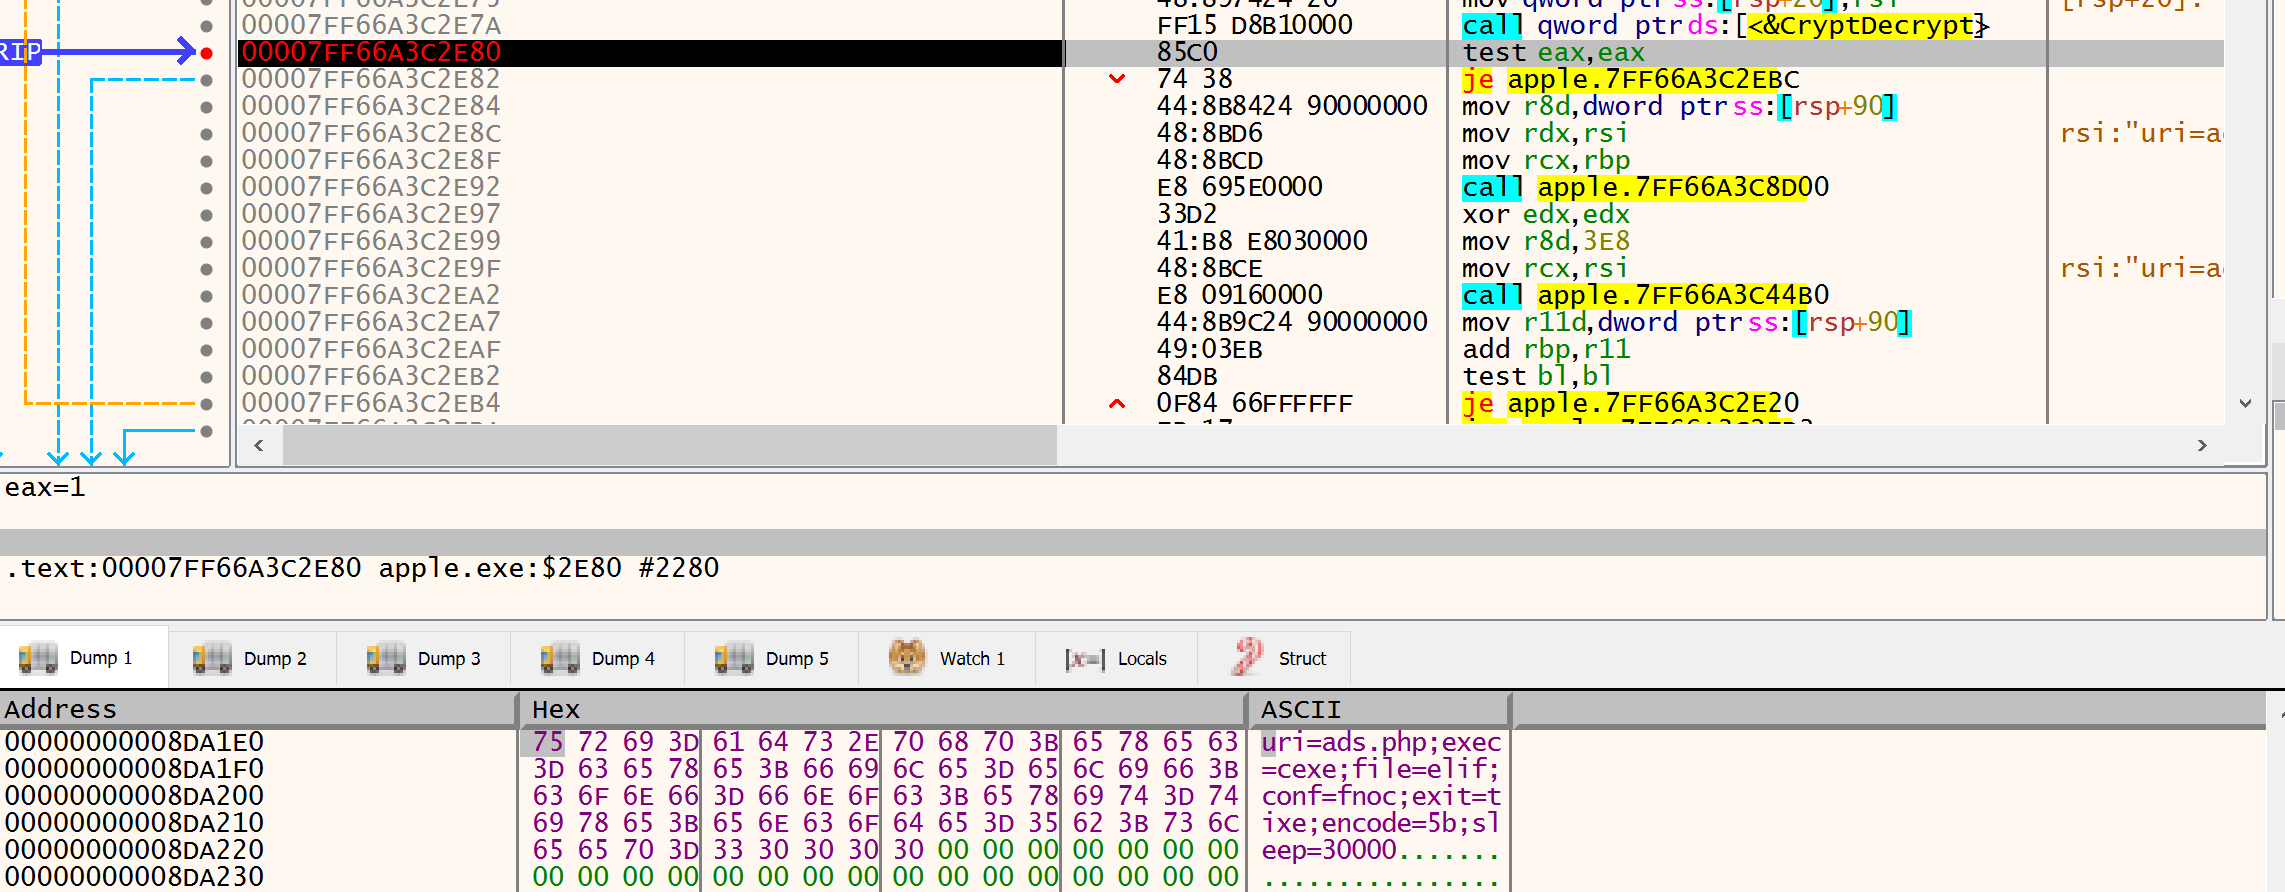
Task: Open the Struct tab
Action: point(1275,658)
